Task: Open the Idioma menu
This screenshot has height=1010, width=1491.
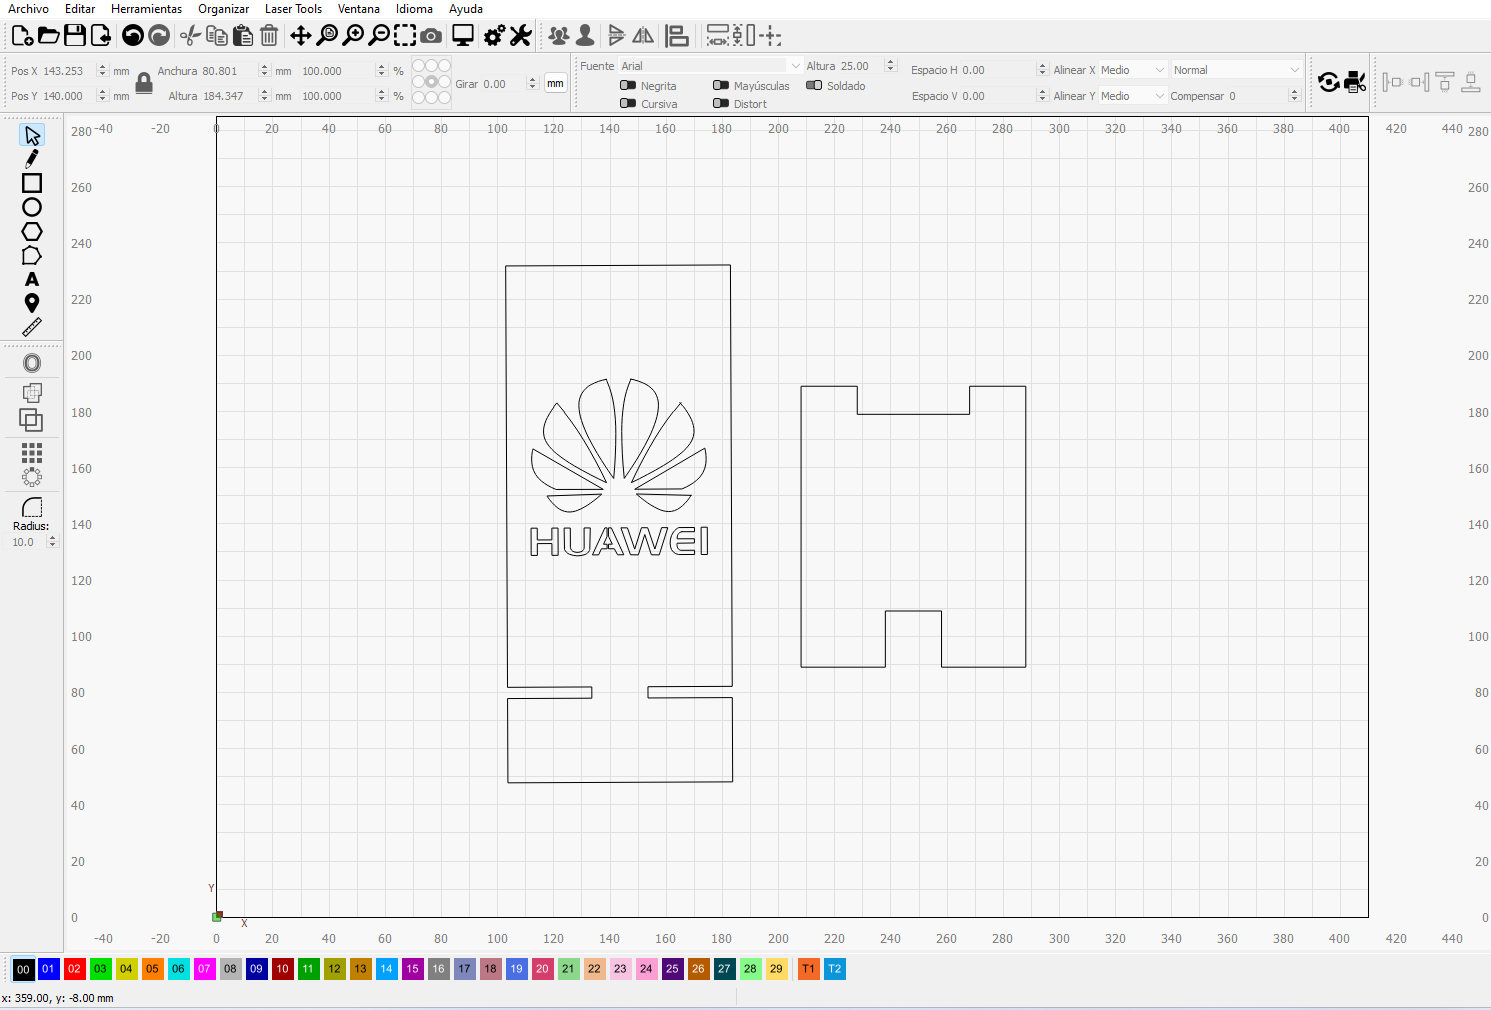Action: (x=414, y=9)
